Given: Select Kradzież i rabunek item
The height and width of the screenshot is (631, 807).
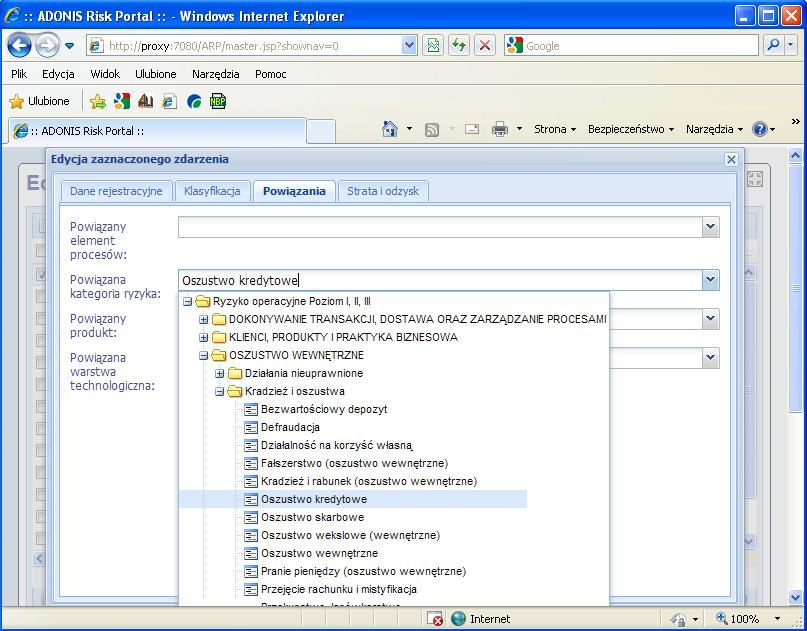Looking at the screenshot, I should click(x=369, y=481).
